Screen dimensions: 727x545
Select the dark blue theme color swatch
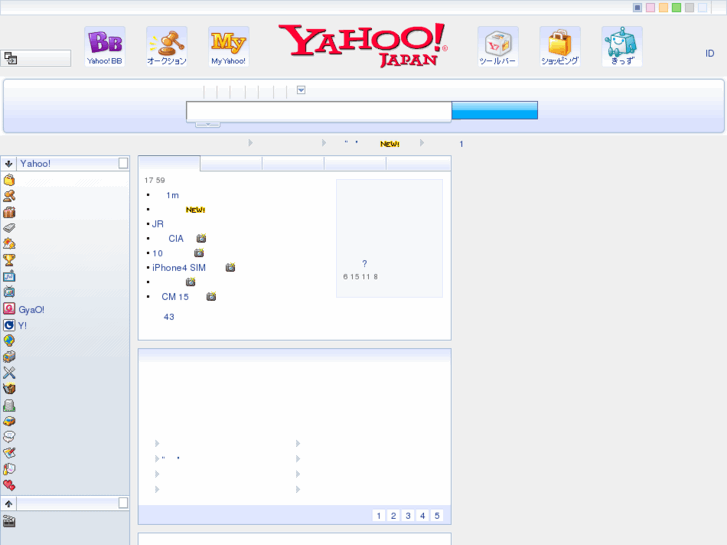pos(638,7)
